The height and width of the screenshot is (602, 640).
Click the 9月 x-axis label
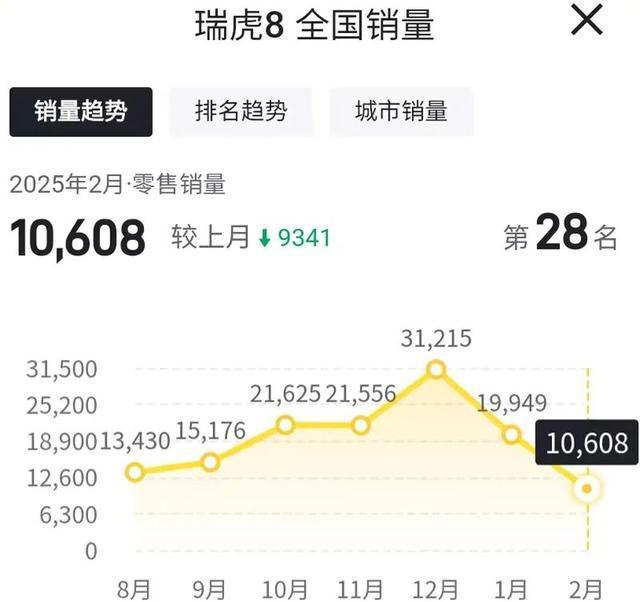click(209, 590)
